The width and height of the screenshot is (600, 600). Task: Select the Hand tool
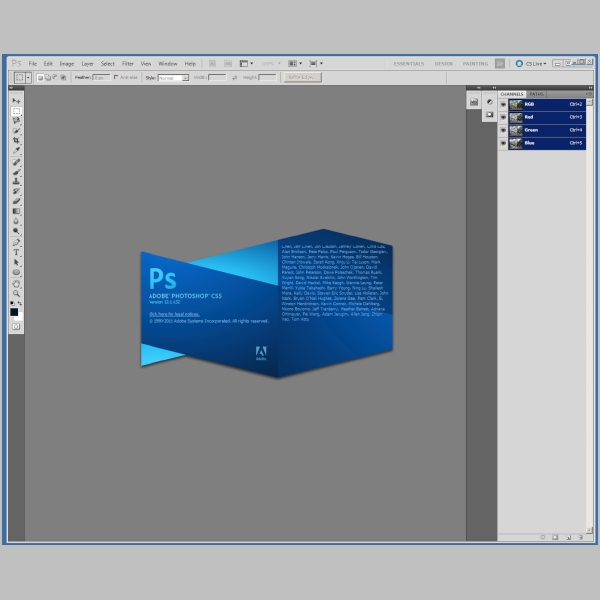16,284
